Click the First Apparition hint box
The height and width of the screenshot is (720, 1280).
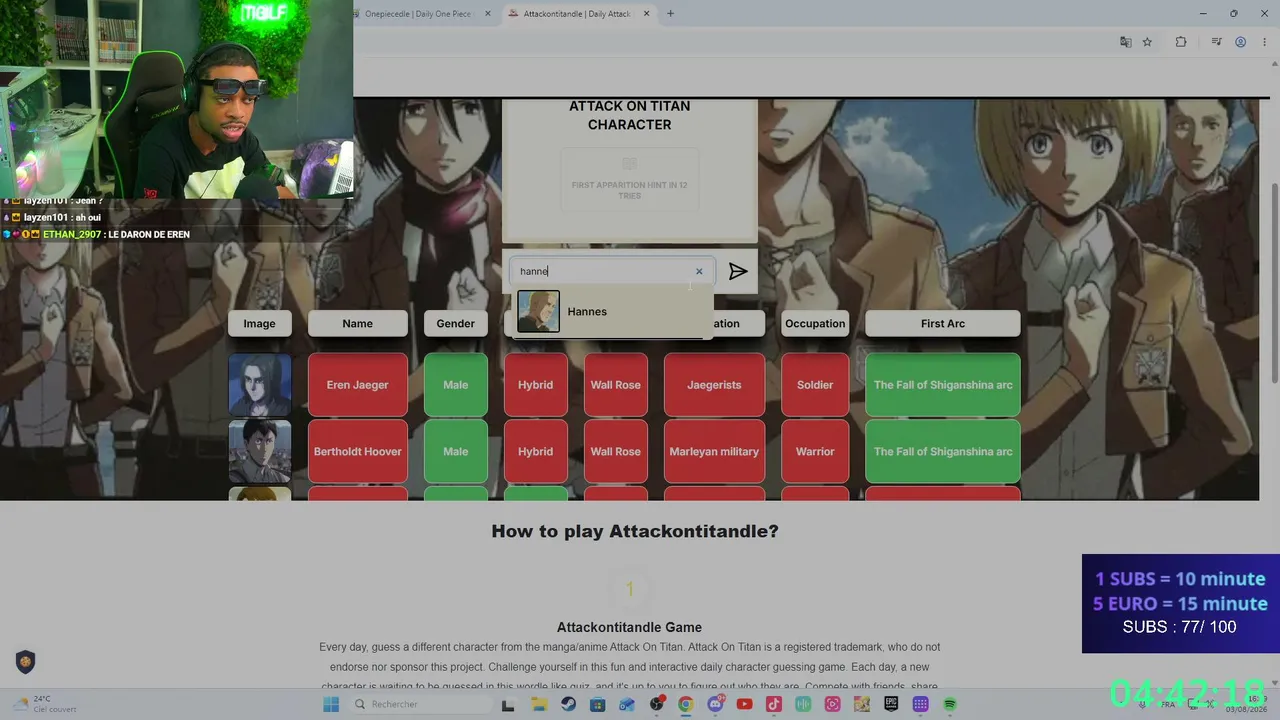tap(629, 180)
